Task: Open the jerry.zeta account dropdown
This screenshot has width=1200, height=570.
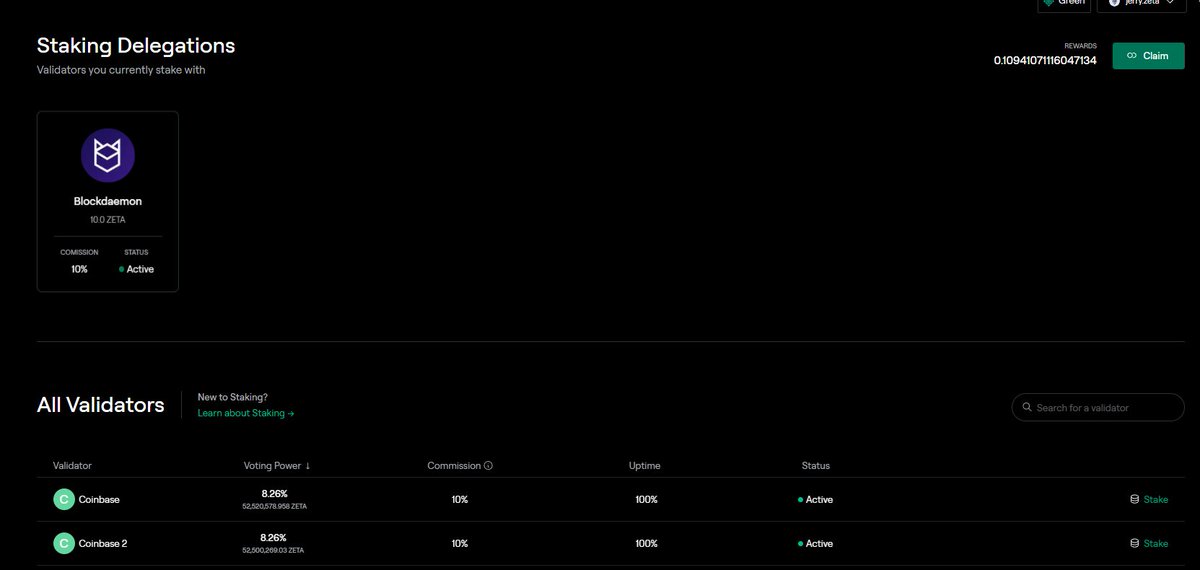Action: (x=1141, y=3)
